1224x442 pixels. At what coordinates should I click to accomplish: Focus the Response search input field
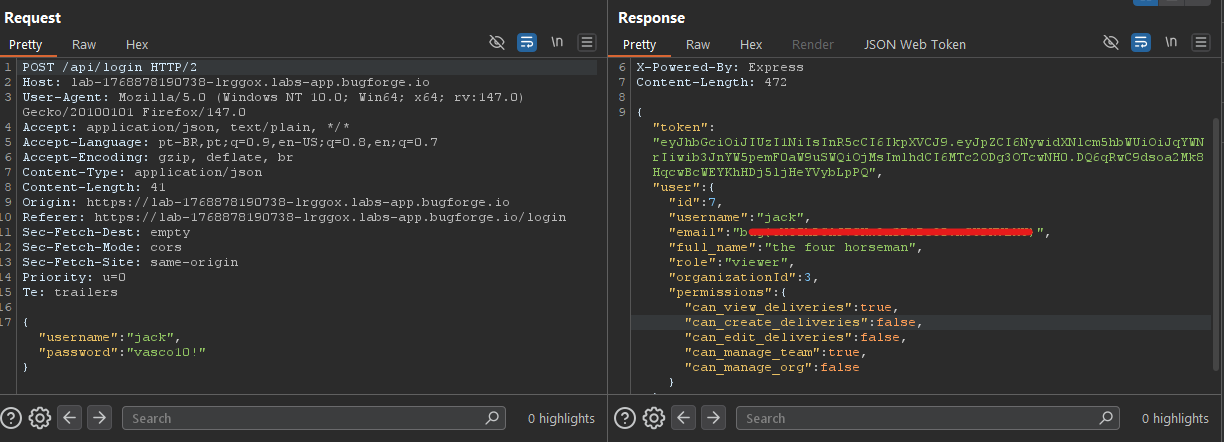point(927,418)
